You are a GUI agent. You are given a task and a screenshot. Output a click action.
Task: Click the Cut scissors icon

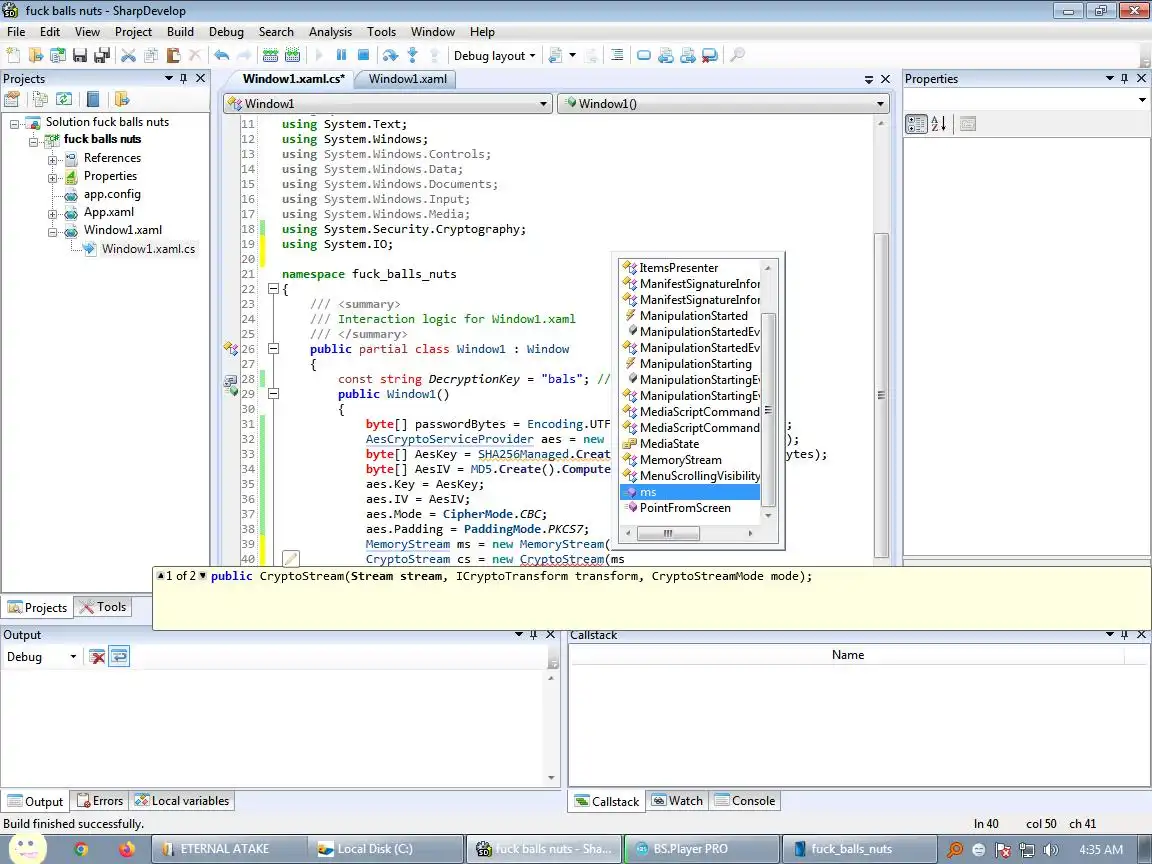point(128,56)
